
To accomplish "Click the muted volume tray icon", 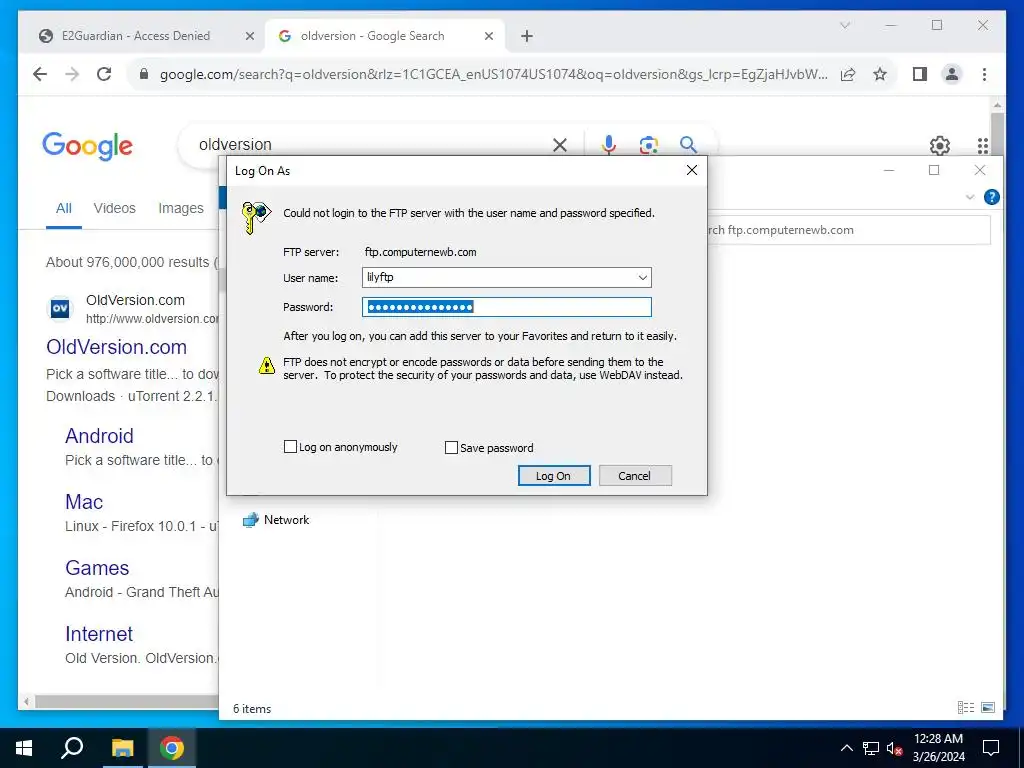I will coord(894,748).
